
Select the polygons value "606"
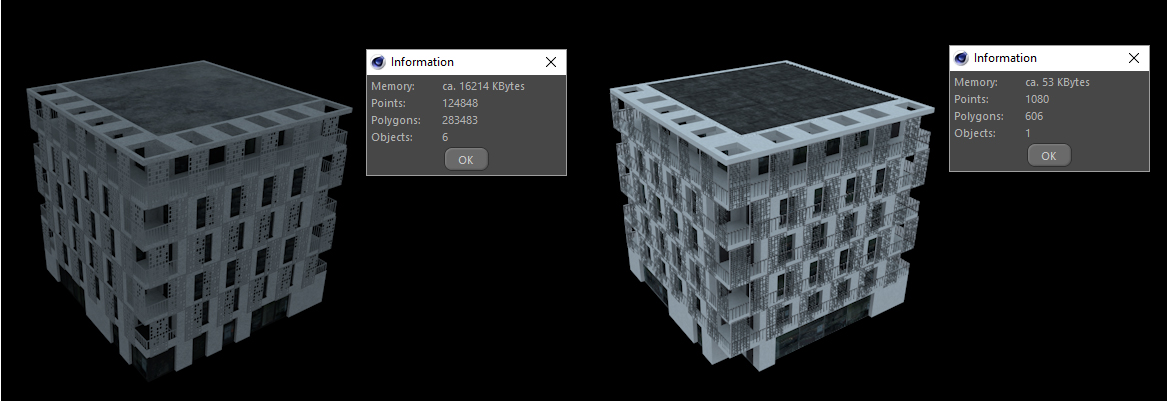coord(1034,117)
